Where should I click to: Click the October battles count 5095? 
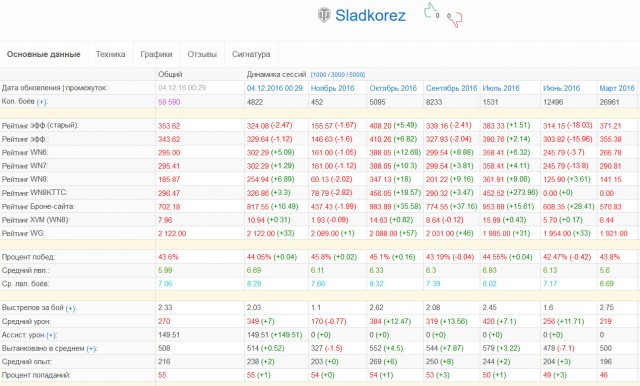[x=378, y=102]
